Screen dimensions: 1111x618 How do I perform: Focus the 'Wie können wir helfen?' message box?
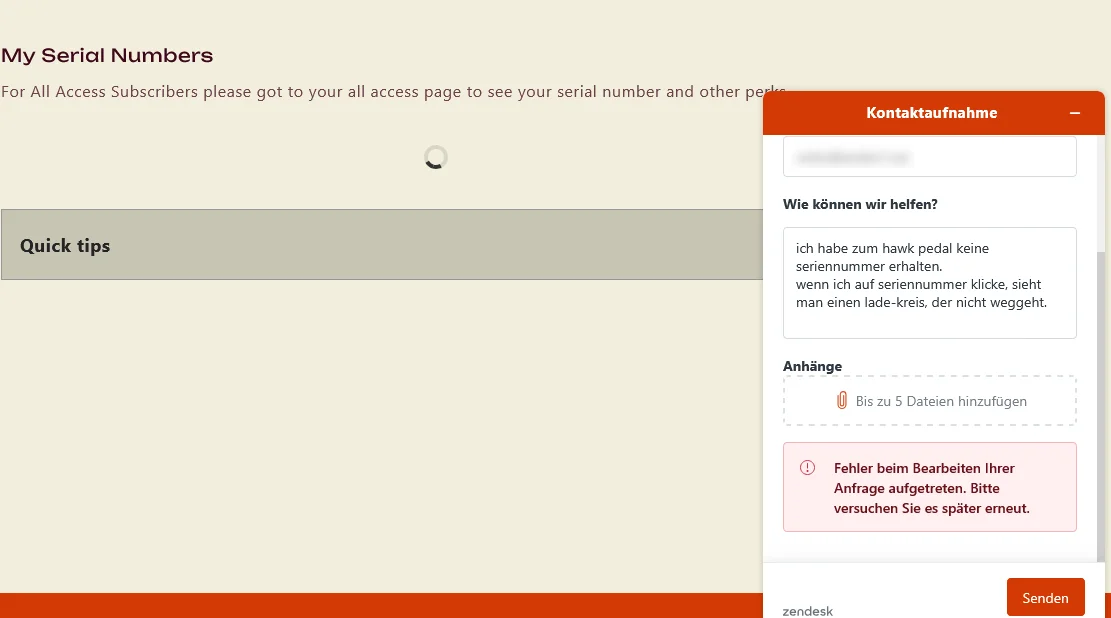point(930,283)
